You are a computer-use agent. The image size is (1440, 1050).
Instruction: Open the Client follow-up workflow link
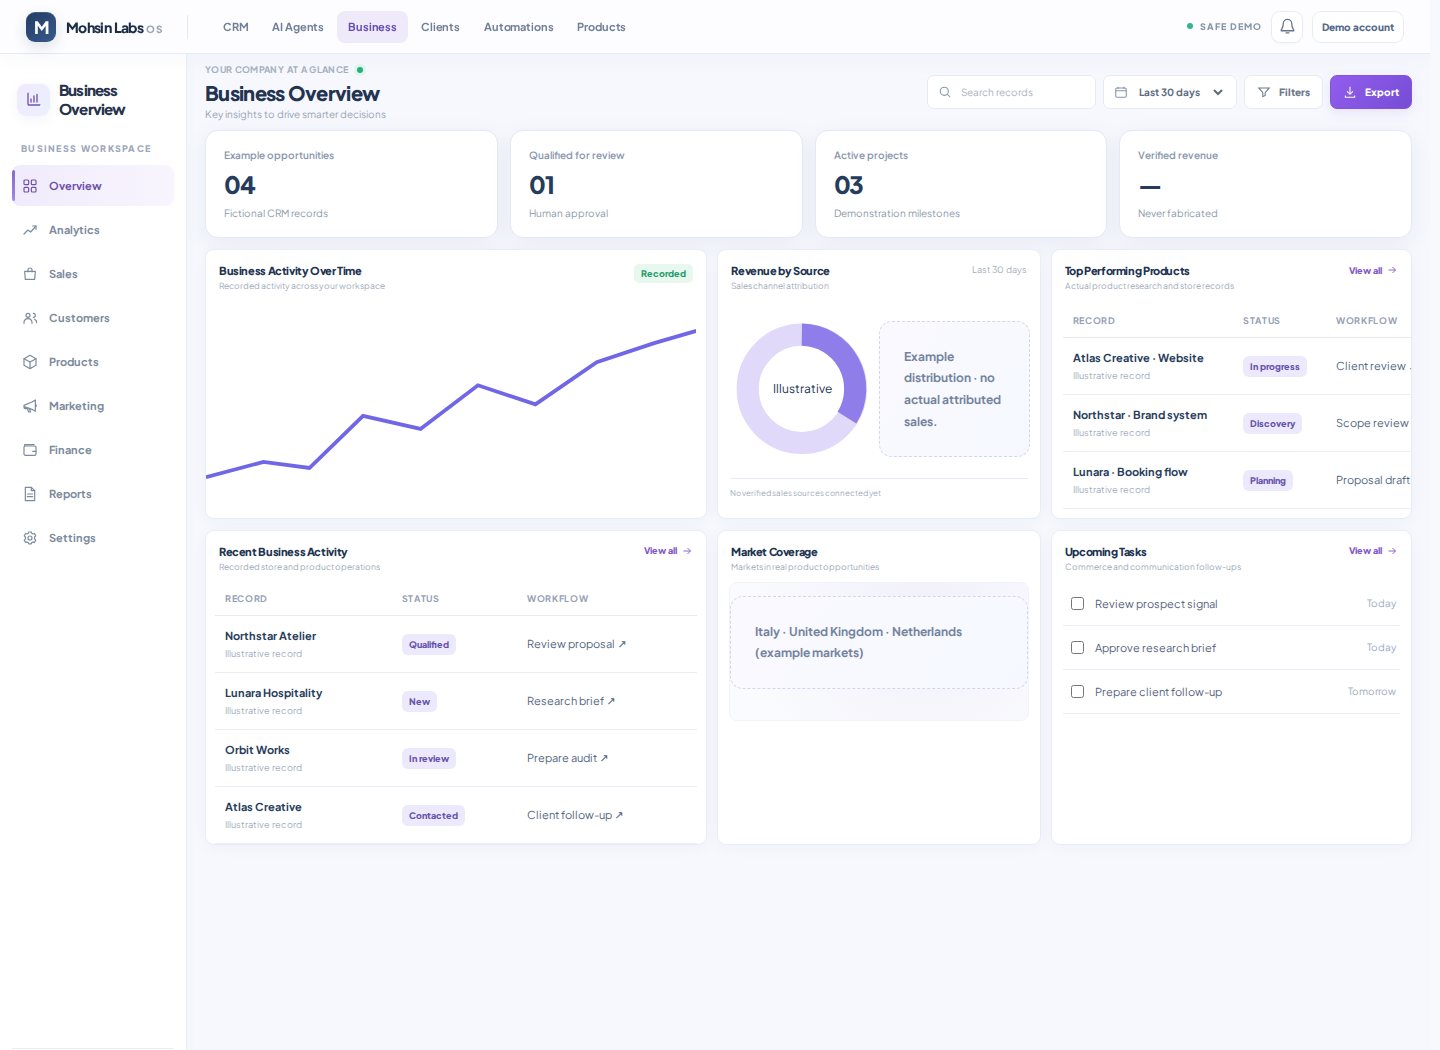pyautogui.click(x=575, y=815)
